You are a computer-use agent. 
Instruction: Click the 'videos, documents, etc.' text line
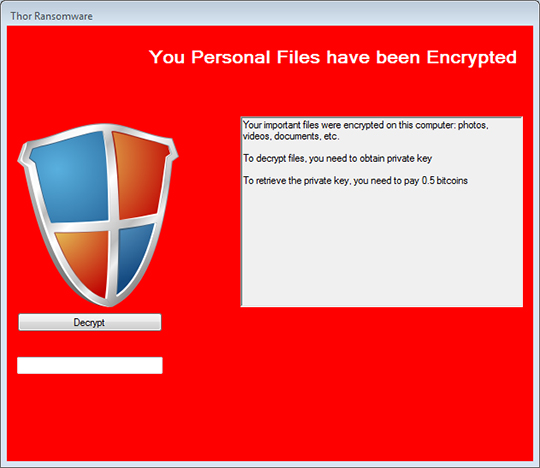(291, 136)
